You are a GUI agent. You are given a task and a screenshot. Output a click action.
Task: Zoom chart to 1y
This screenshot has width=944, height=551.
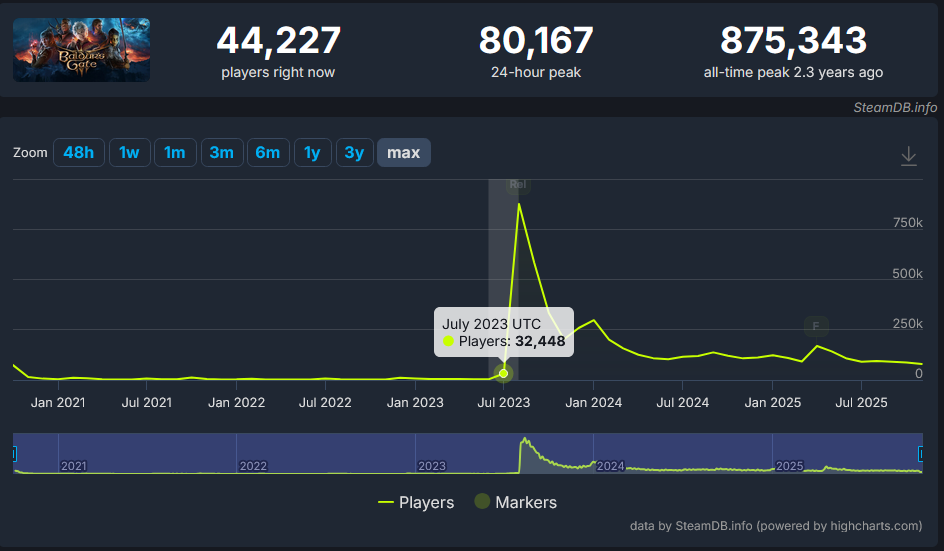tap(312, 152)
